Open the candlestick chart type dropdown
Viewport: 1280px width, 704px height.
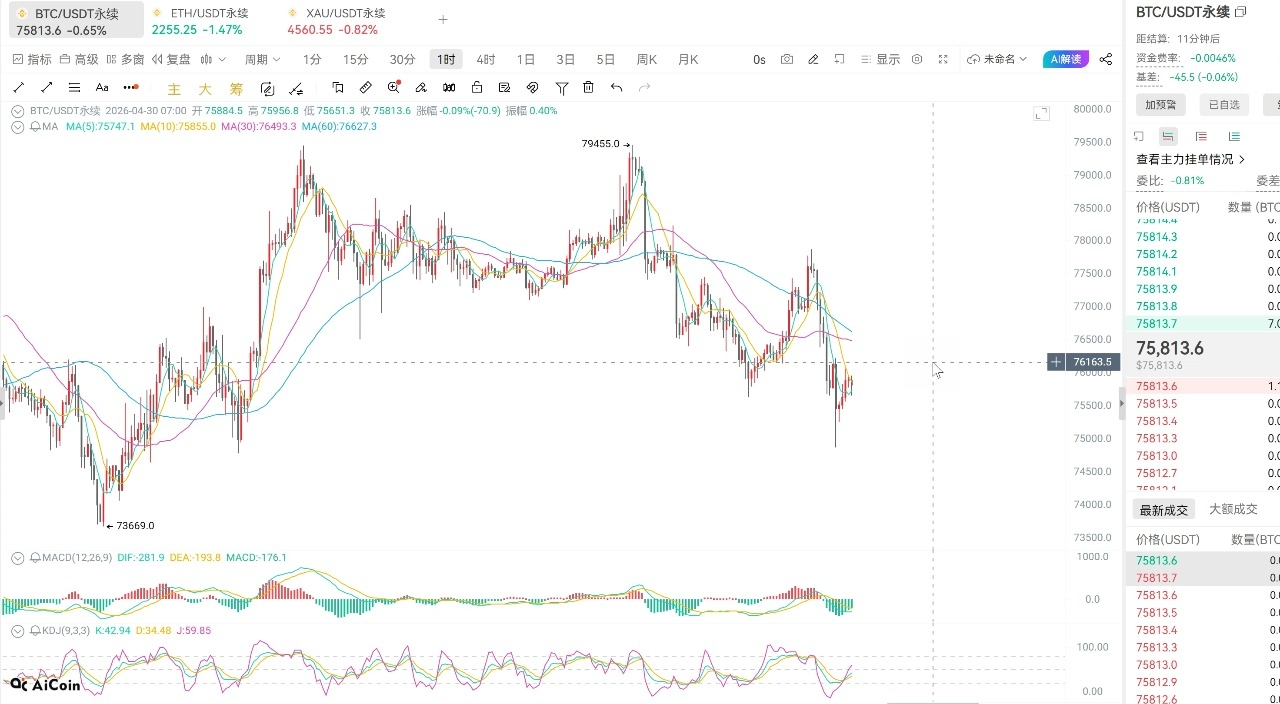(x=213, y=59)
